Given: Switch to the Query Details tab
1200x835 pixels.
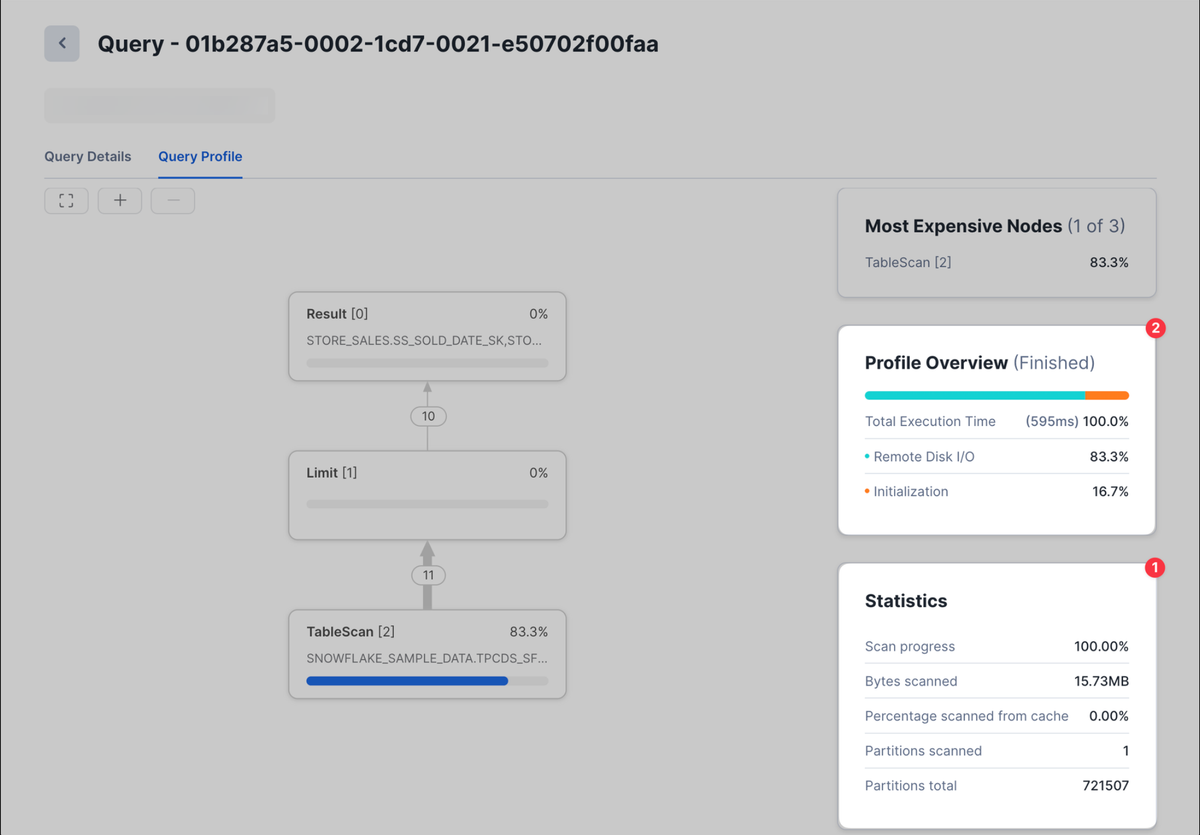Looking at the screenshot, I should (x=88, y=157).
